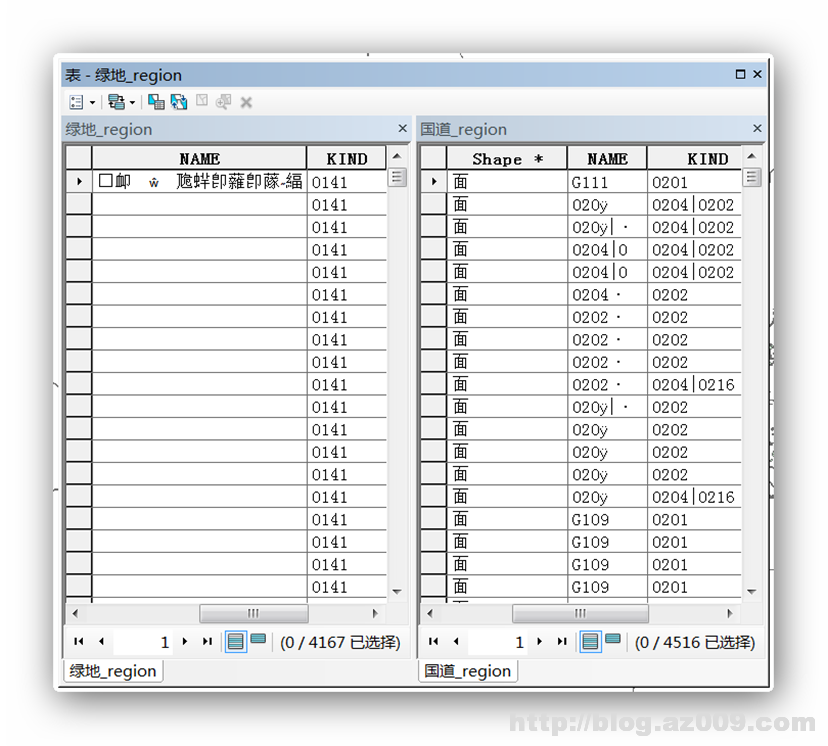Switch to the 绿地_region bottom tab
Screen dimensions: 828x746
pos(112,671)
